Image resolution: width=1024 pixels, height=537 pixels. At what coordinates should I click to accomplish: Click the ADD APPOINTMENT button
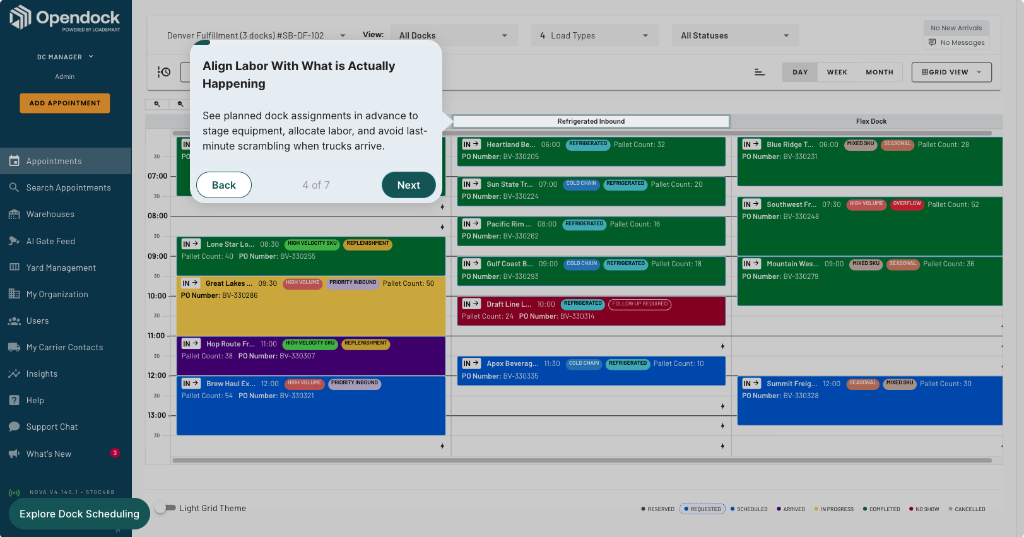coord(65,103)
